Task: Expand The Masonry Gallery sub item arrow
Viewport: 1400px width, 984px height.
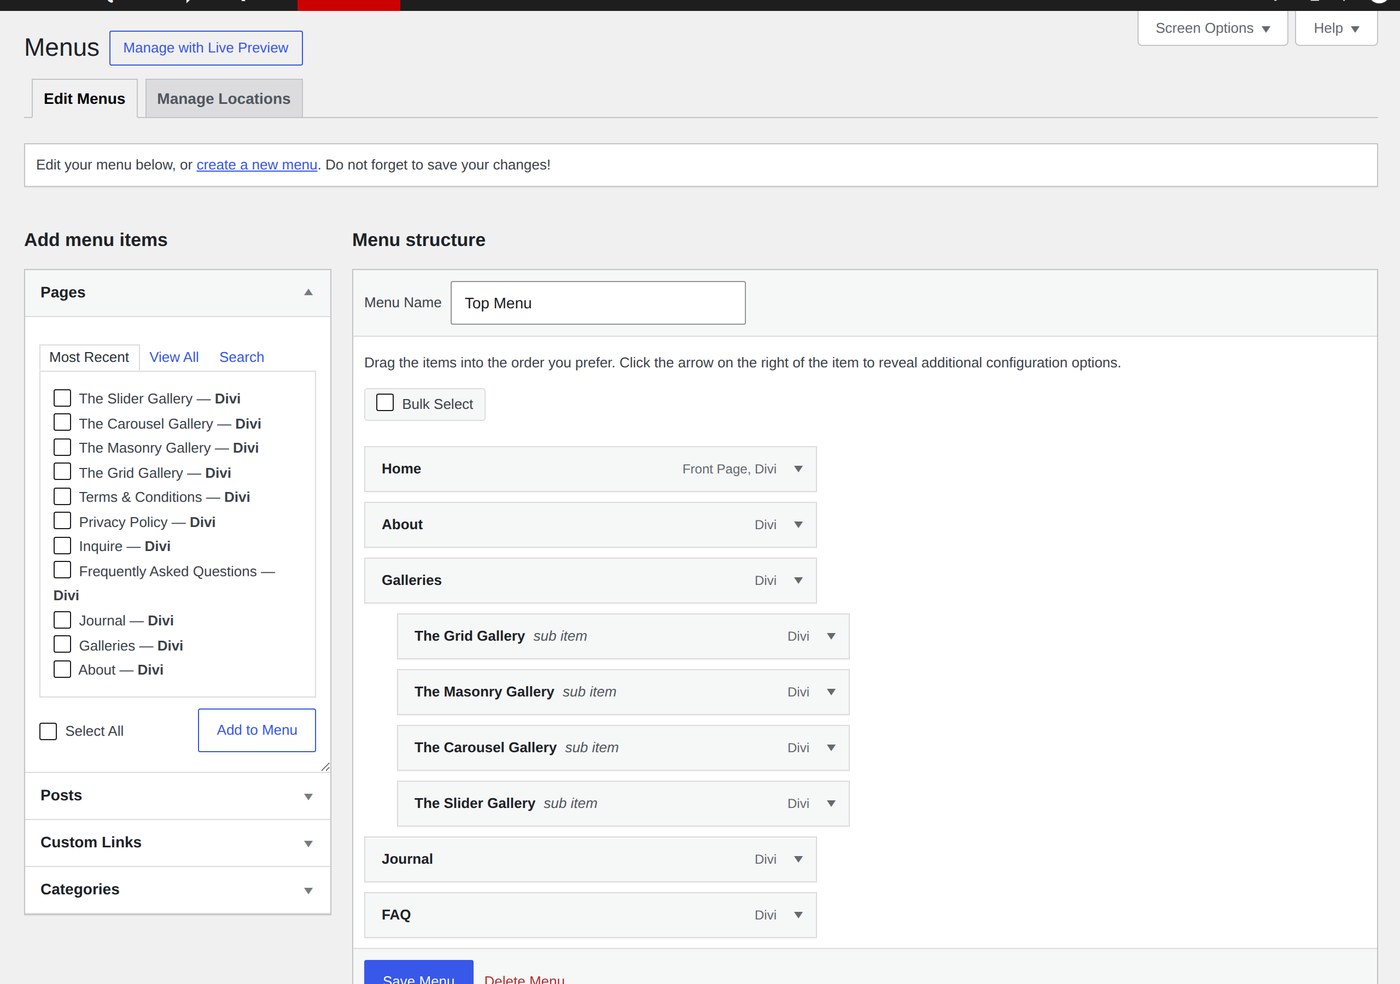Action: click(x=831, y=692)
